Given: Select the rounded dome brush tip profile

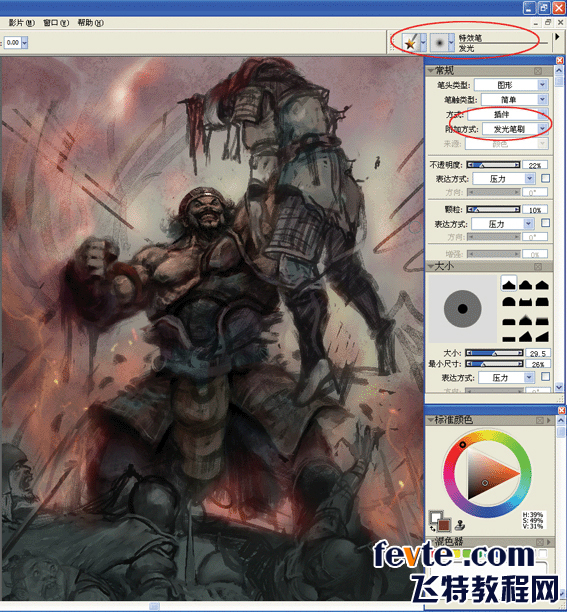Looking at the screenshot, I should (x=508, y=302).
